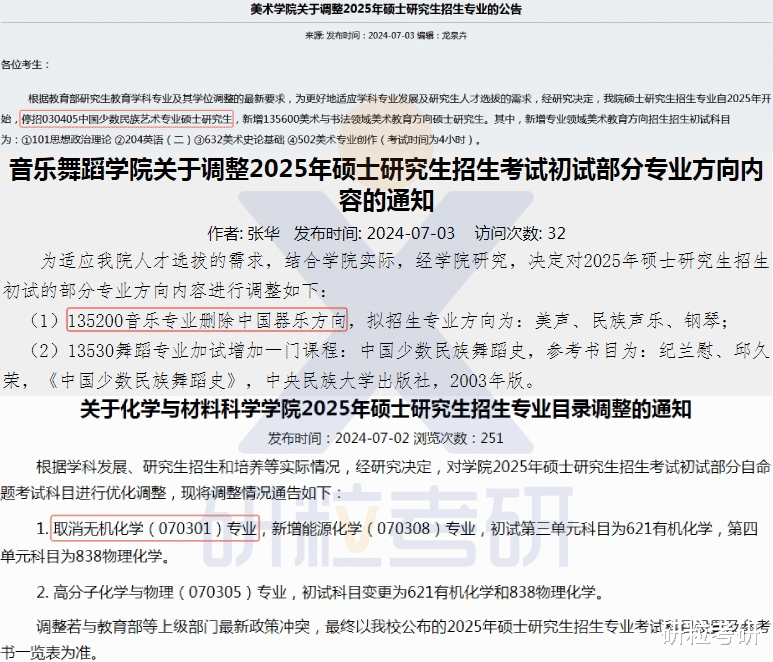Click the red-boxed 取消无机化学（070301）专业 text

pos(155,528)
